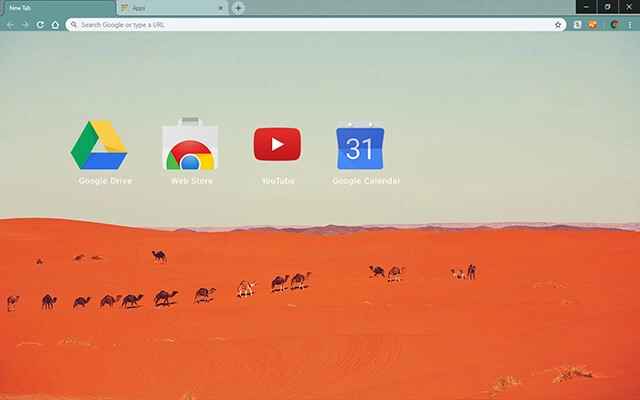Close the Apps tab
This screenshot has height=400, width=640.
pos(220,8)
